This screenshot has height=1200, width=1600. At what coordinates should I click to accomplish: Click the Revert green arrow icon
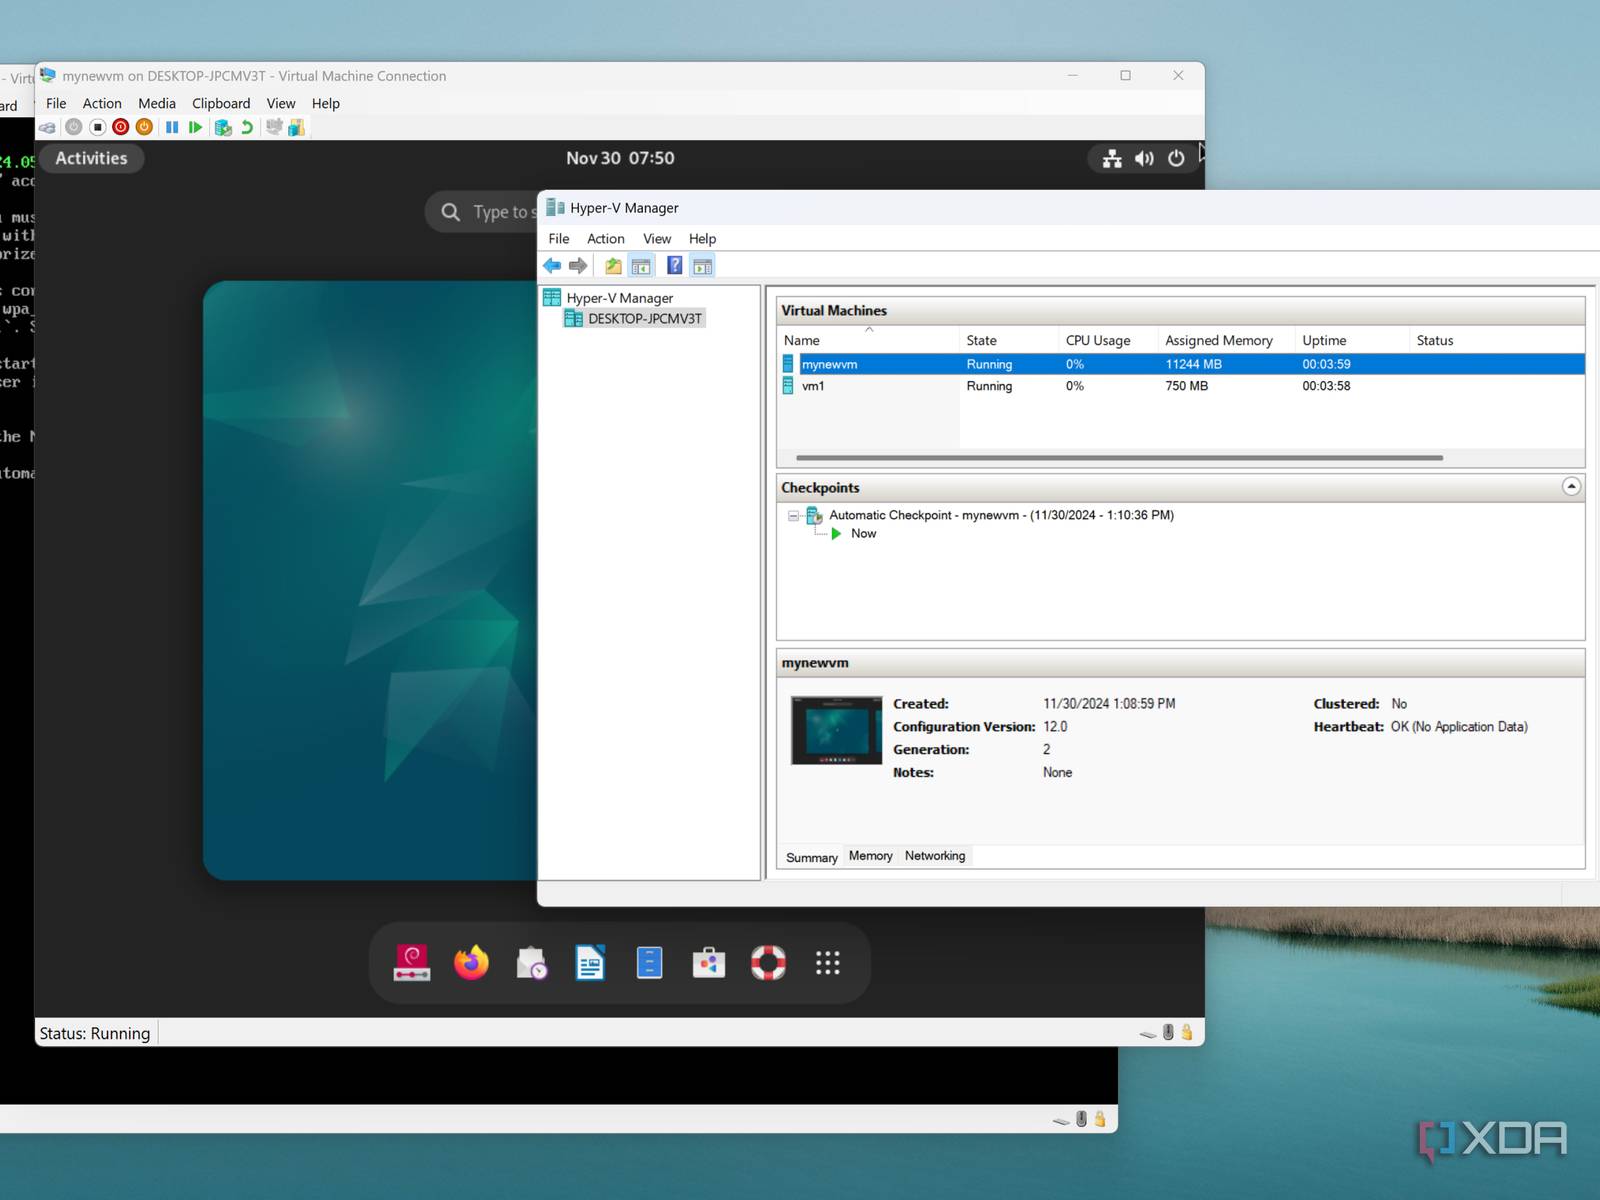pos(247,127)
